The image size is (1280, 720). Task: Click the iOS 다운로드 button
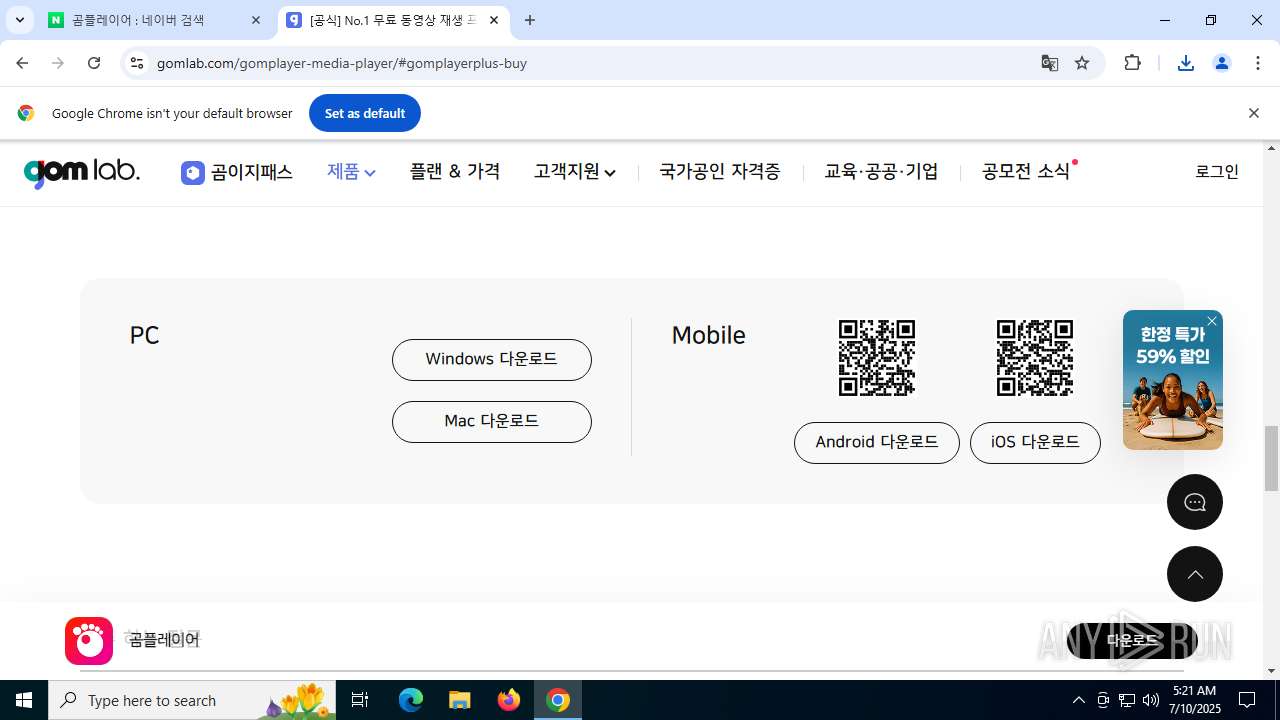1035,443
